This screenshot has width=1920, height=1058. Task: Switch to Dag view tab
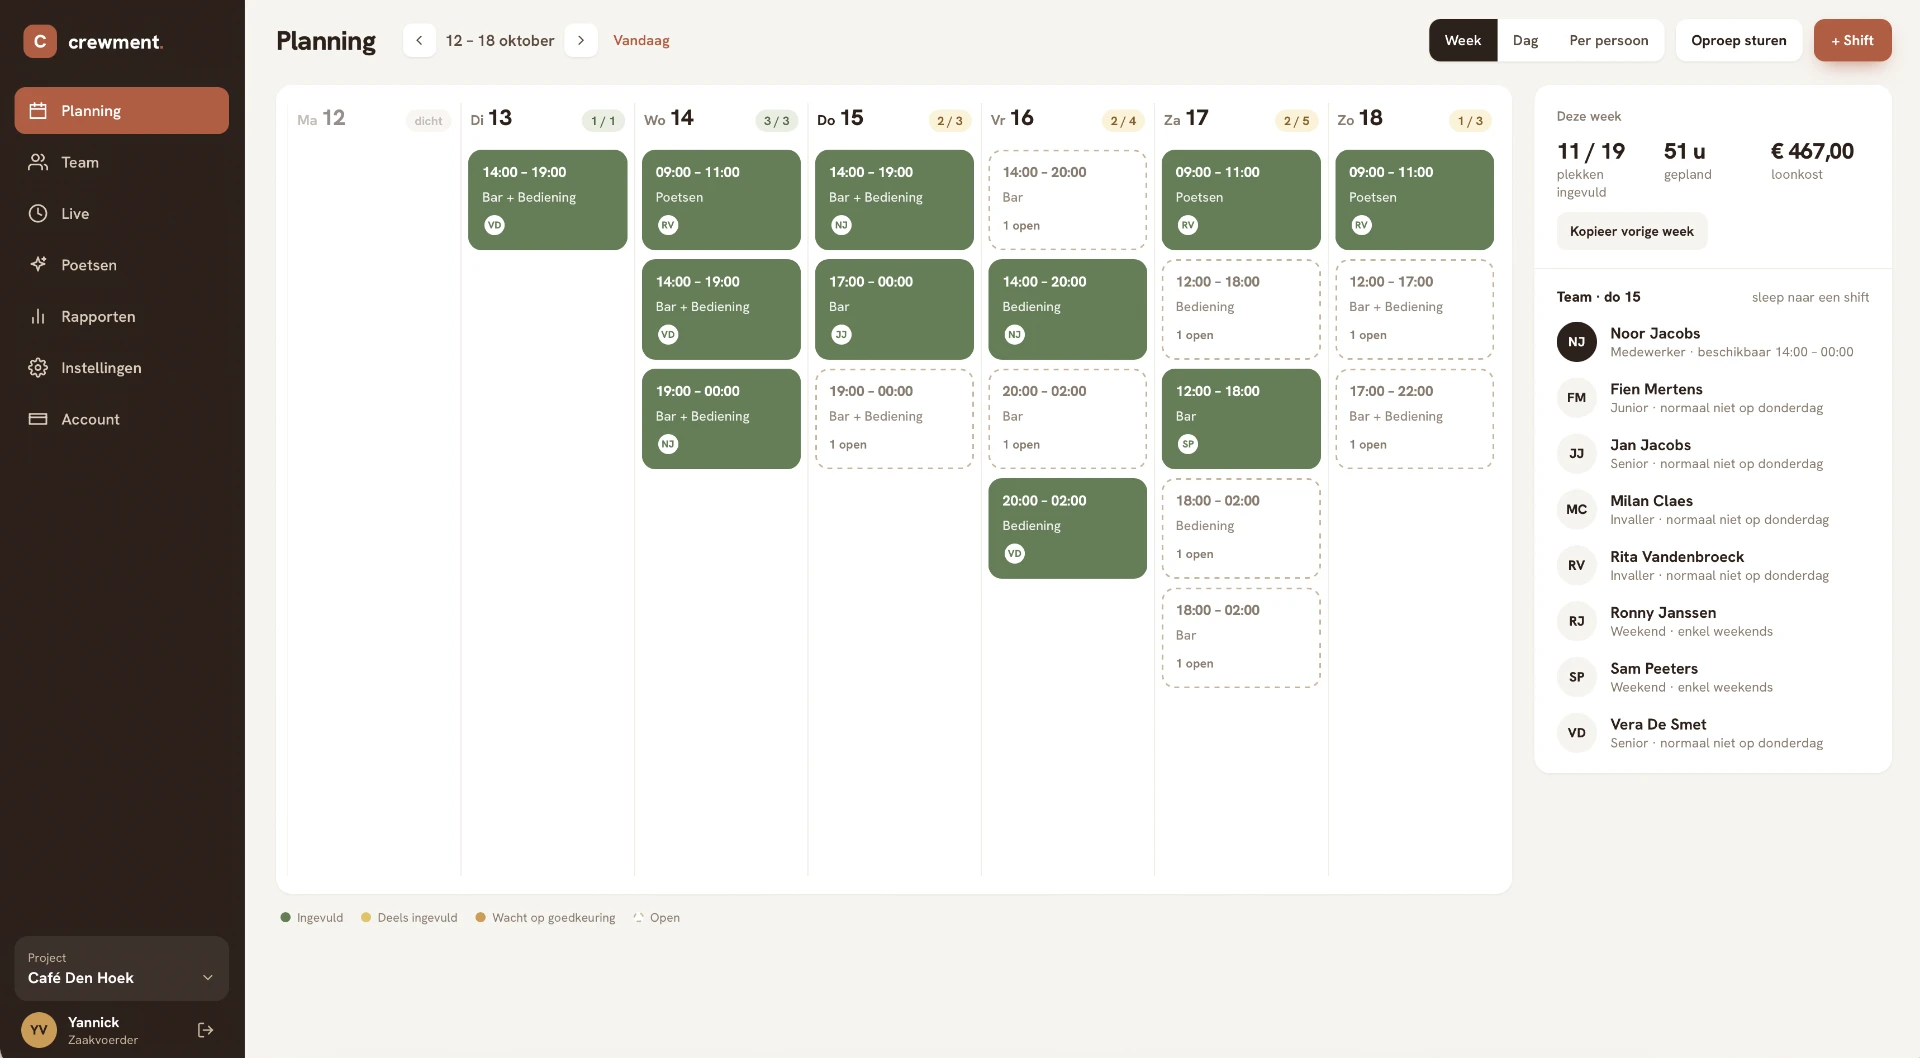[1525, 40]
